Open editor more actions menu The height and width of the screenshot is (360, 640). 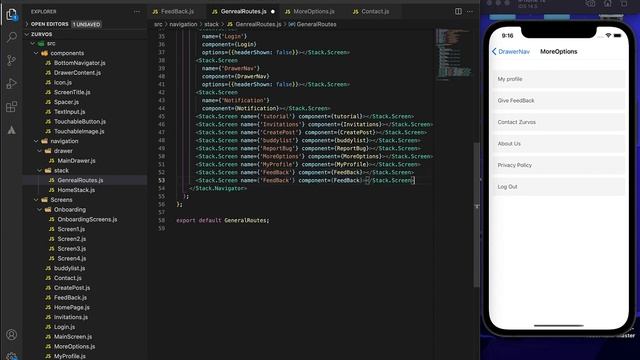click(x=470, y=11)
